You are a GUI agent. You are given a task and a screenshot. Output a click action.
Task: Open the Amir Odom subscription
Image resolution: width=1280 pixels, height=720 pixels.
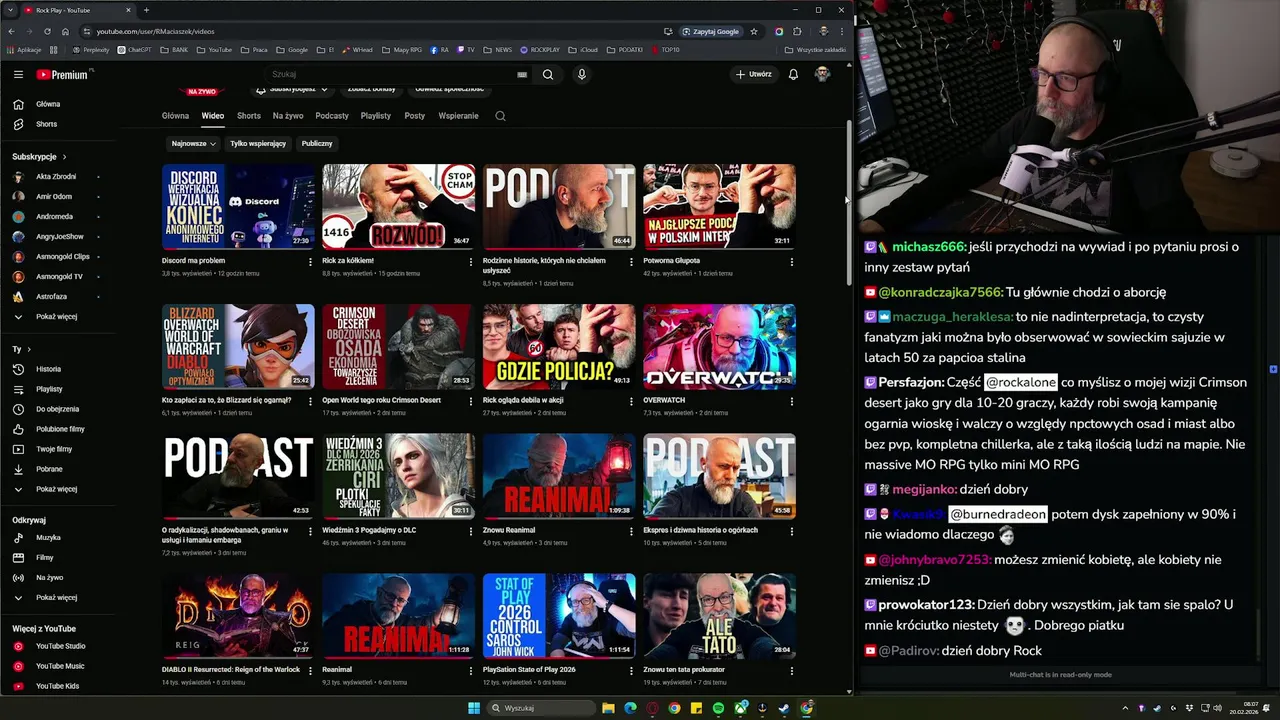pos(54,196)
